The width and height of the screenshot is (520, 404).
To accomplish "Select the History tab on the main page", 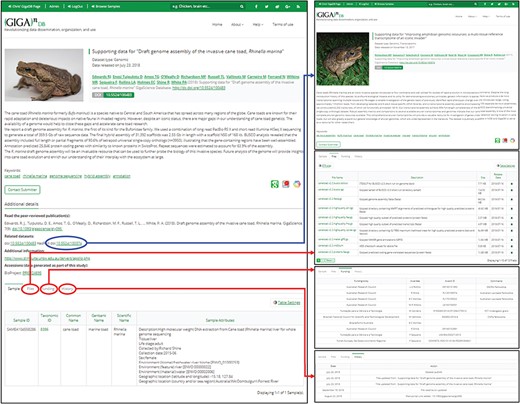I will [x=67, y=289].
